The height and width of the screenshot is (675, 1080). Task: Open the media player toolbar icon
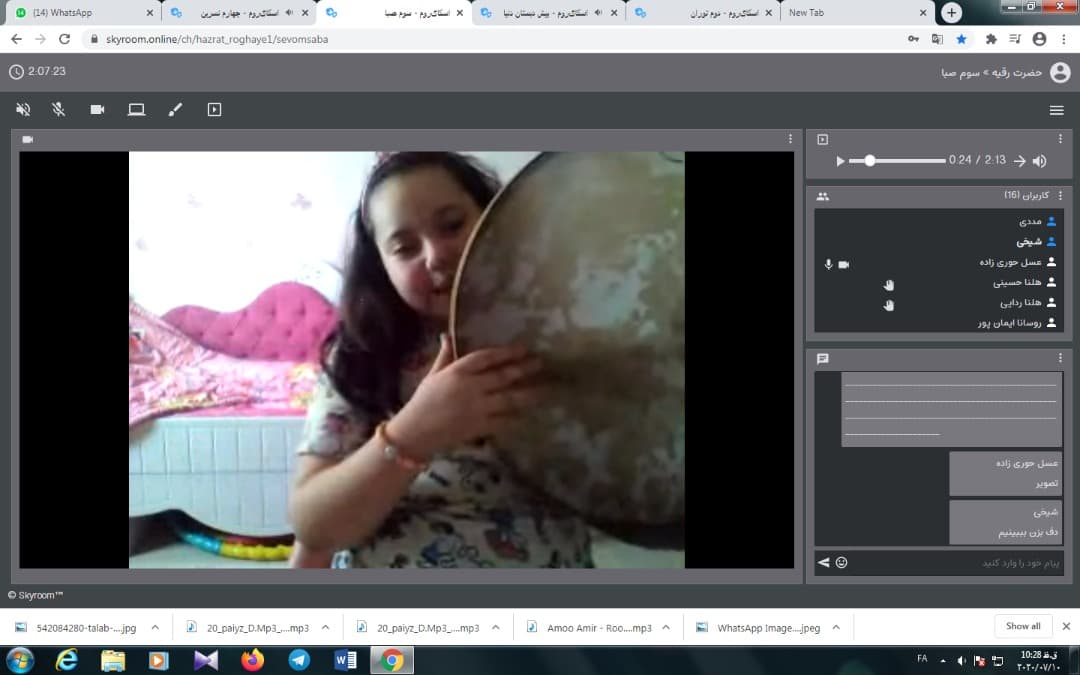tap(214, 110)
